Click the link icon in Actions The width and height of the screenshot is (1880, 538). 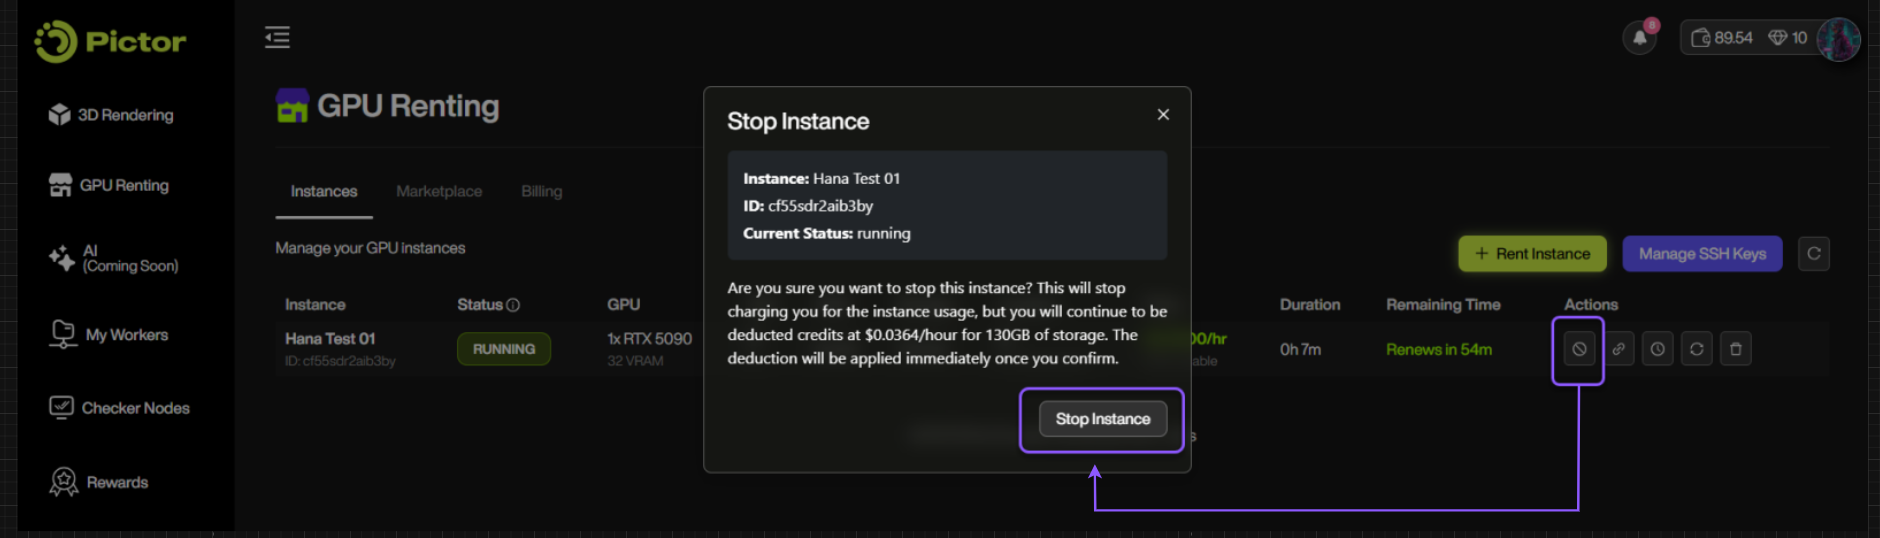tap(1618, 349)
